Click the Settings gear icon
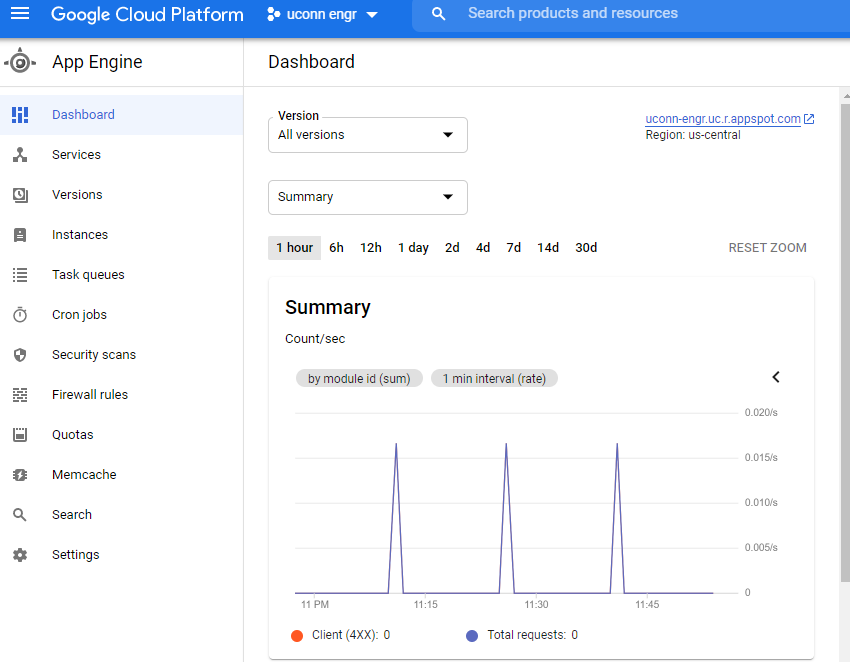This screenshot has width=850, height=662. (20, 555)
